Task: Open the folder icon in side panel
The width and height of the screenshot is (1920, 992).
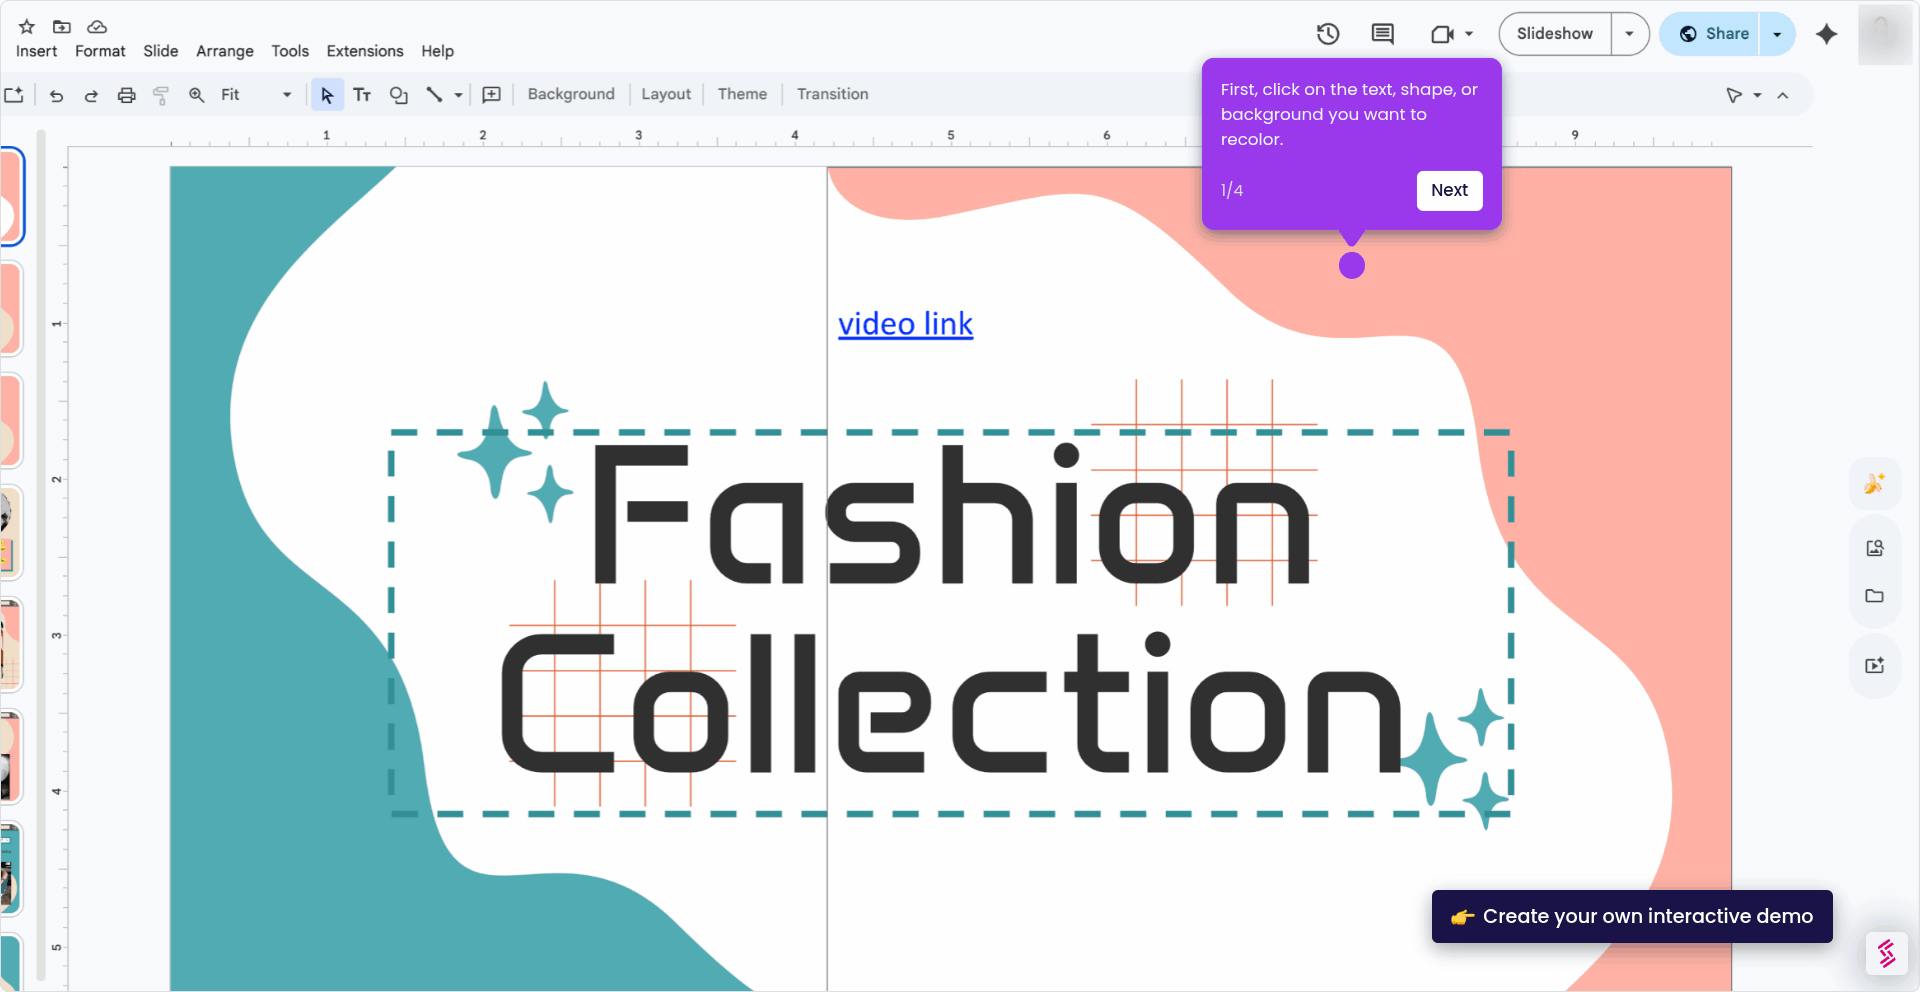Action: pos(1875,596)
